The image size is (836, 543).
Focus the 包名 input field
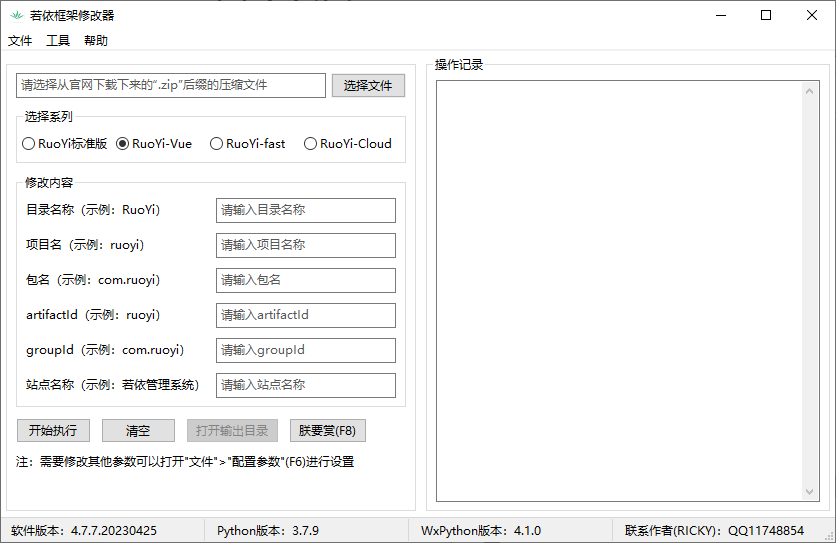pos(306,280)
